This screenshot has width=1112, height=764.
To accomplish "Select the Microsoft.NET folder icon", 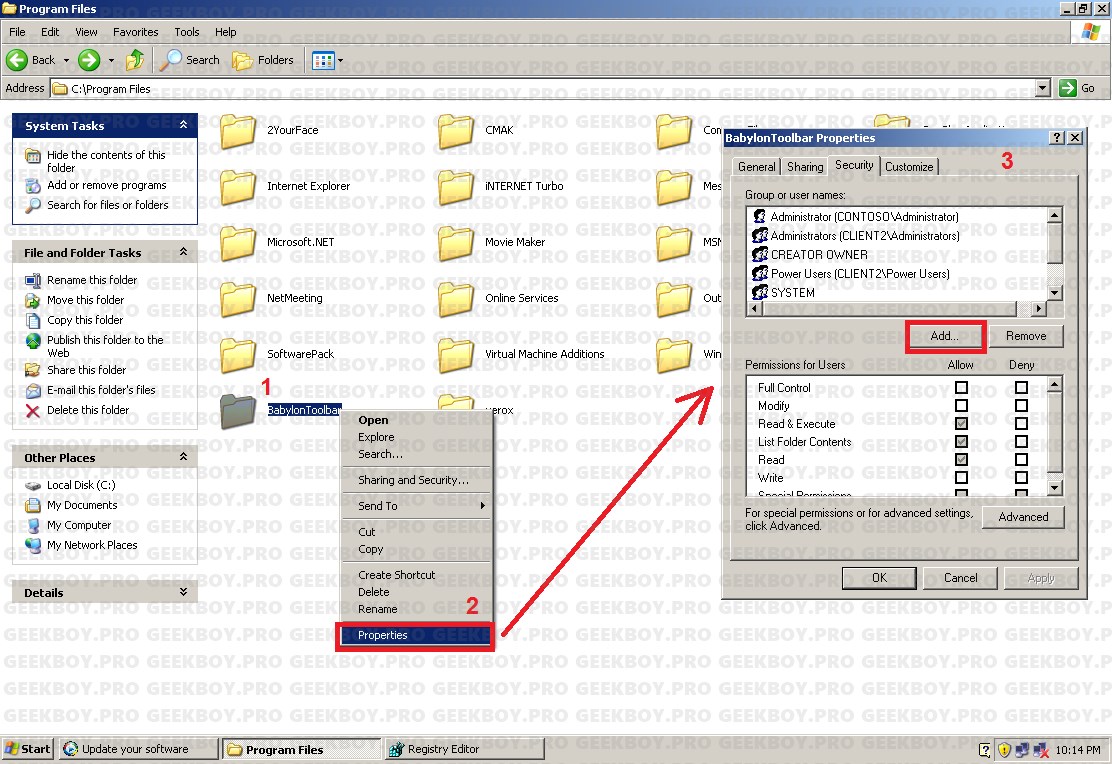I will pos(238,243).
